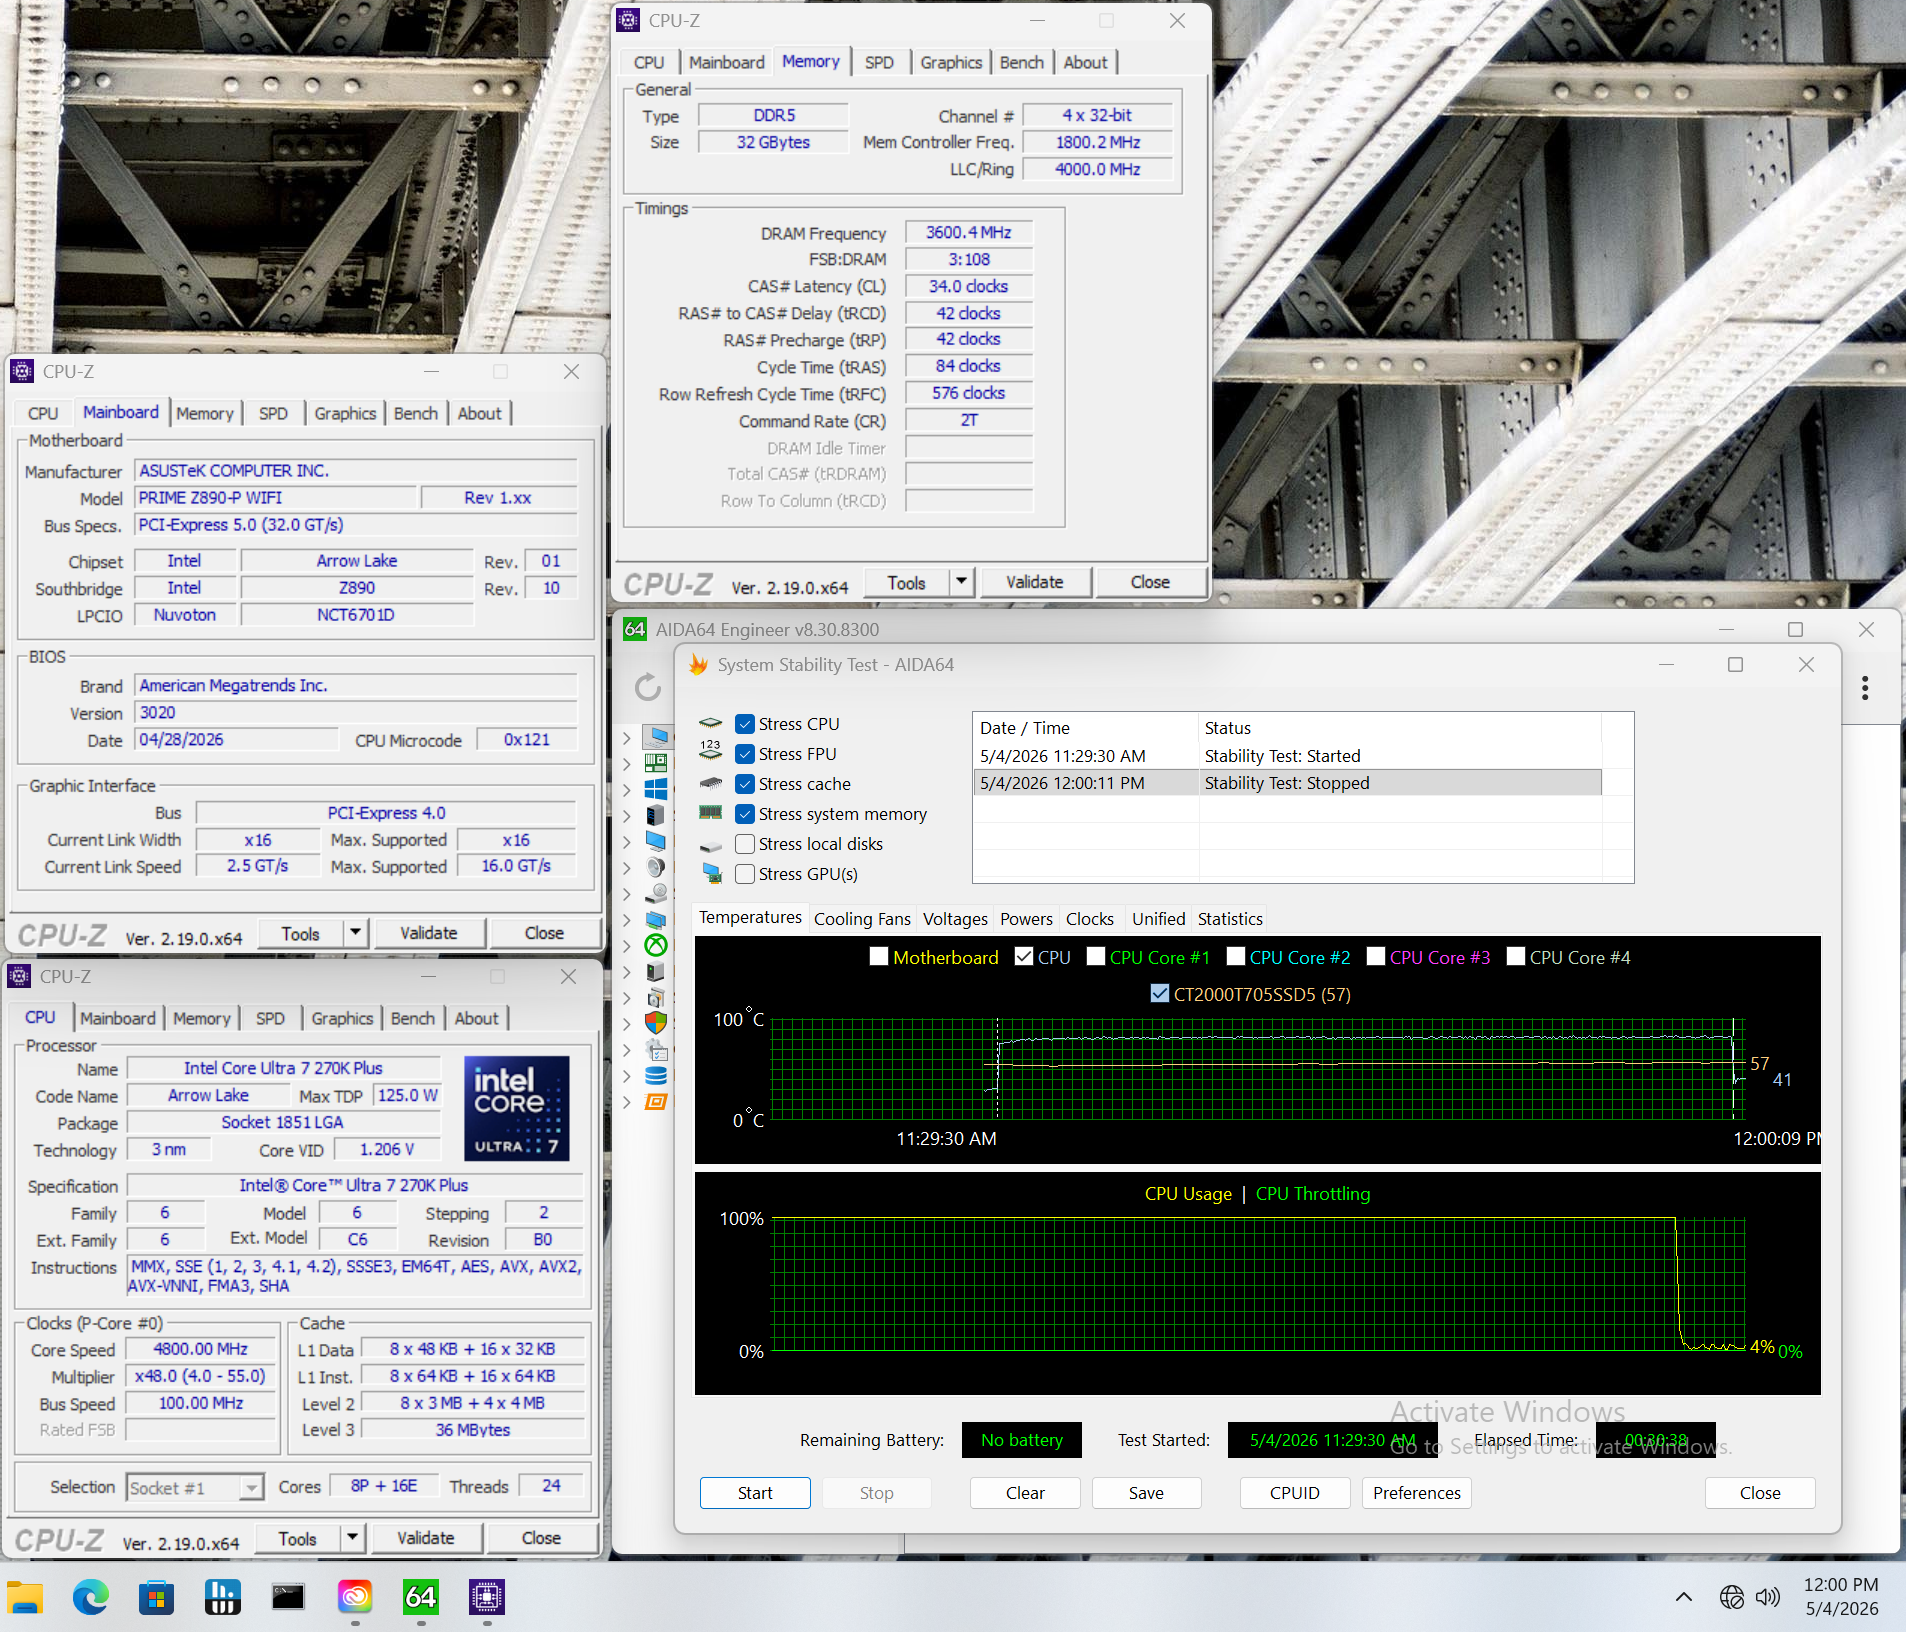
Task: Hide CT2000T705SSD5 temperature line
Action: (x=1159, y=994)
